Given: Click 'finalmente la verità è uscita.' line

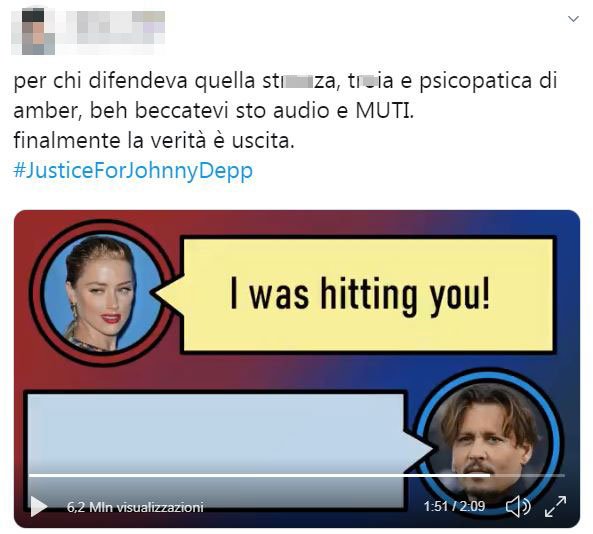Looking at the screenshot, I should click(x=154, y=141).
